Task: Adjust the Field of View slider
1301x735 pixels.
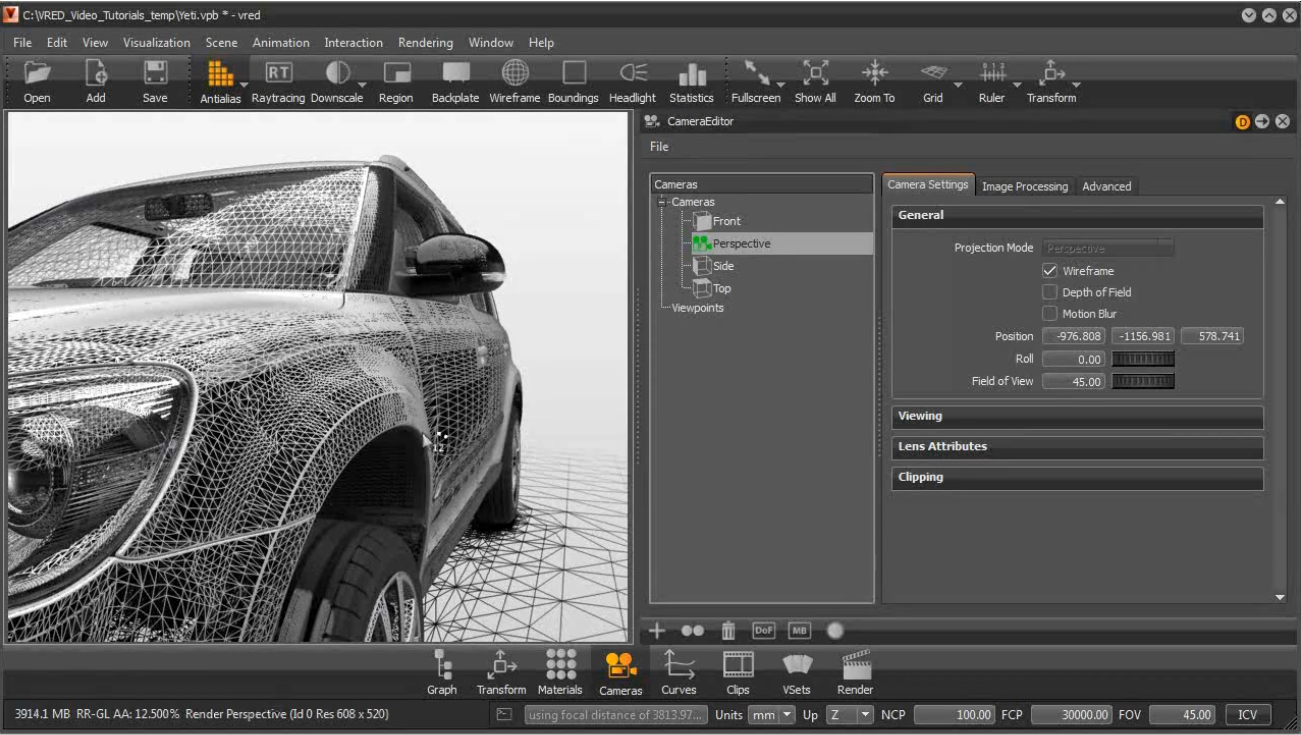Action: pos(1143,381)
